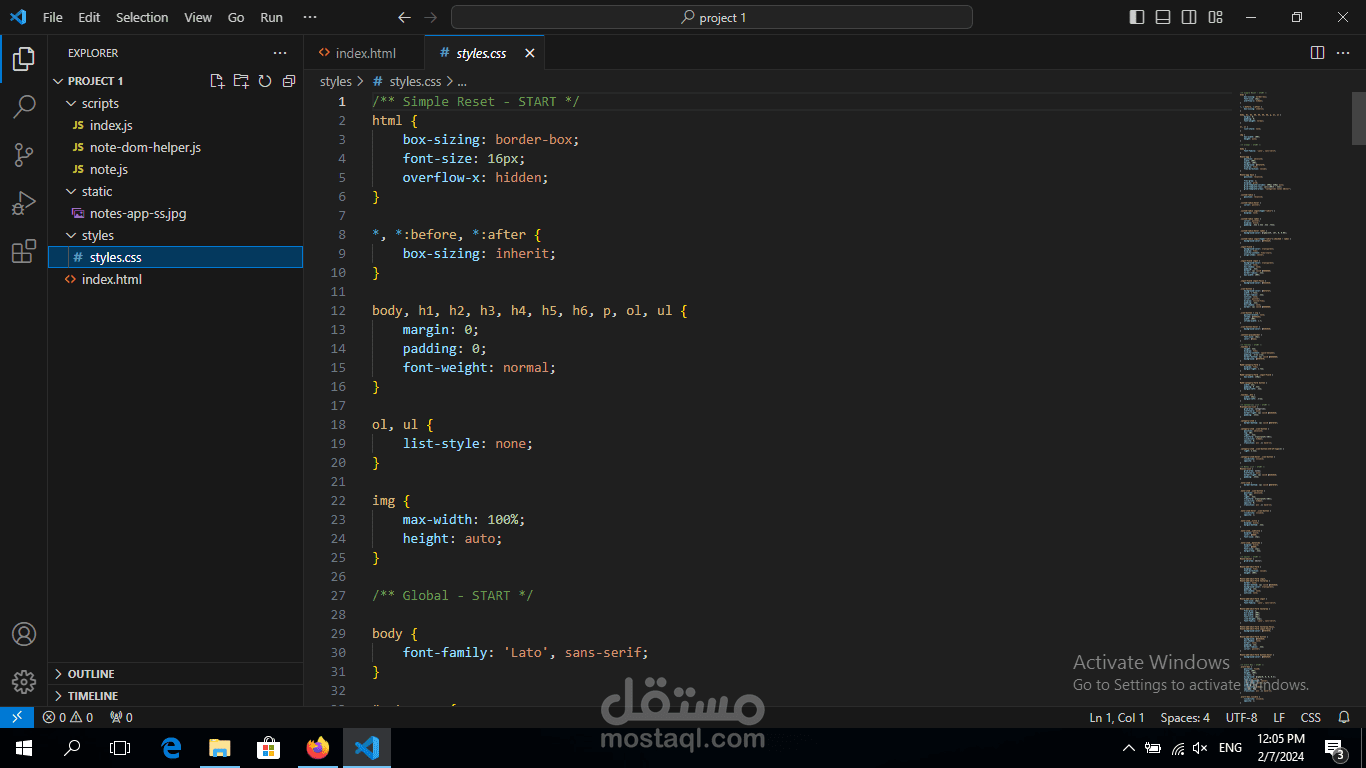Open the Accounts menu icon

point(24,634)
